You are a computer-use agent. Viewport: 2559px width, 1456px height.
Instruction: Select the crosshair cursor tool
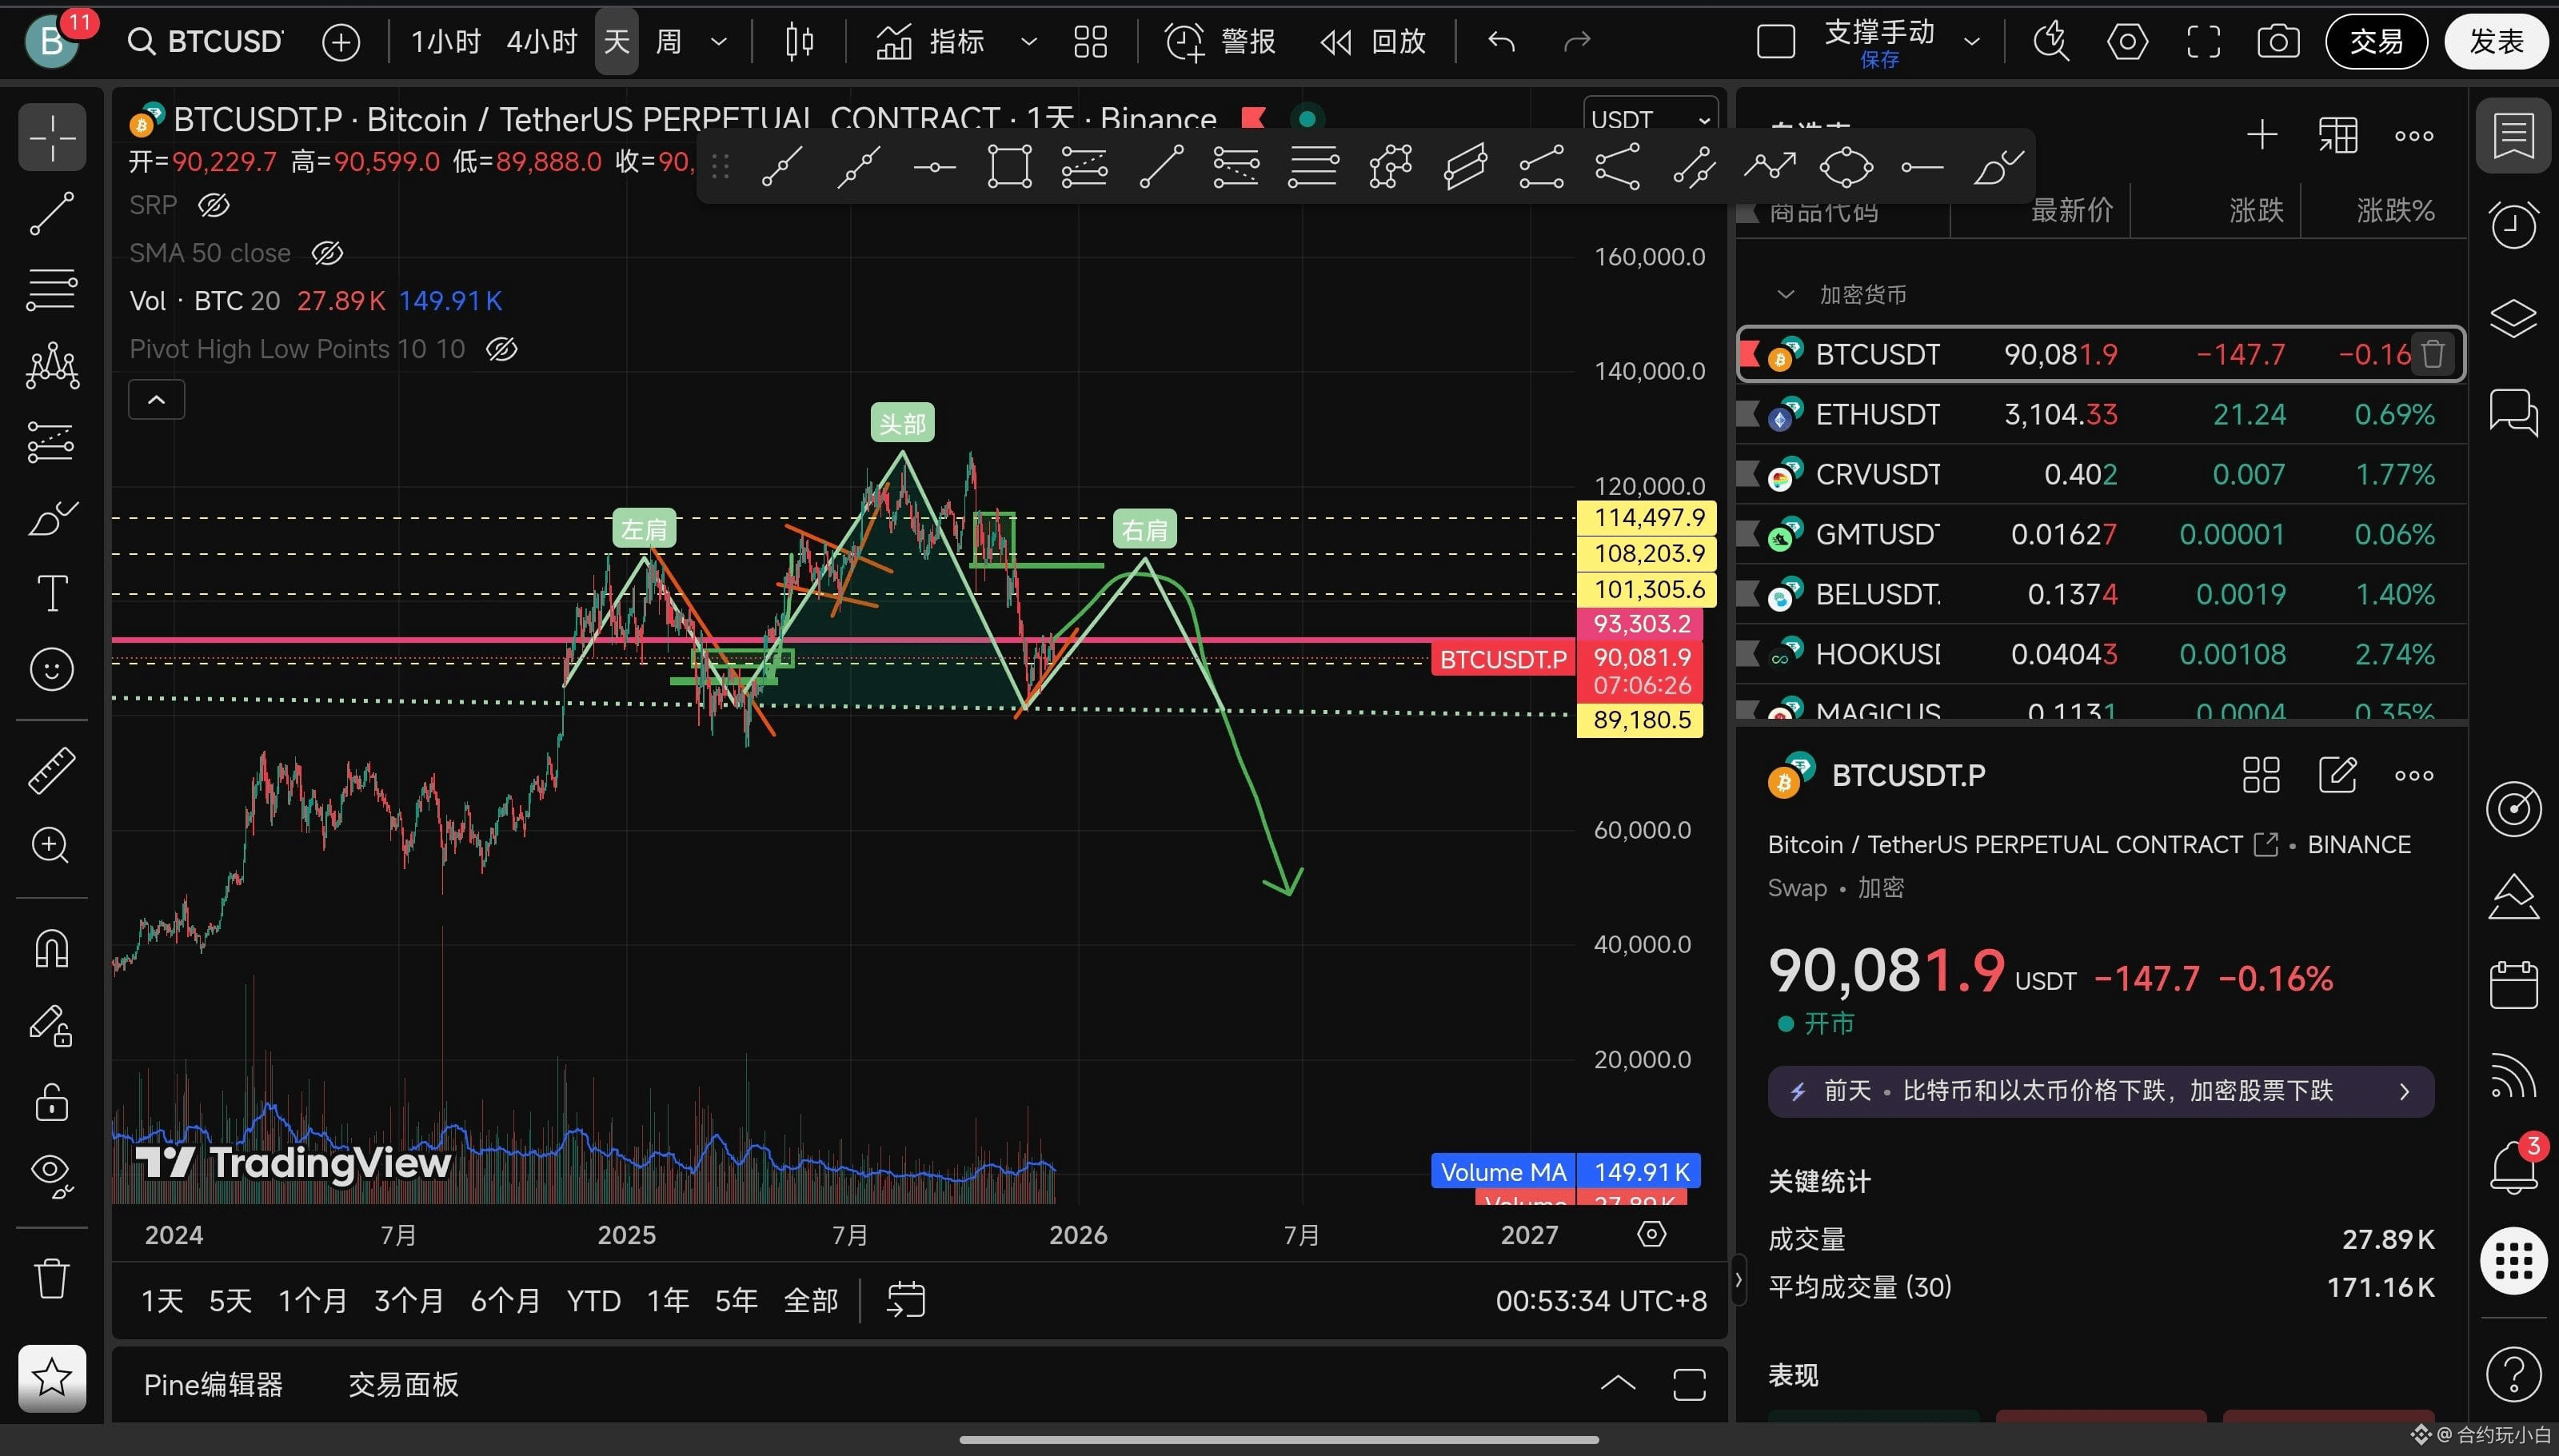pyautogui.click(x=52, y=137)
